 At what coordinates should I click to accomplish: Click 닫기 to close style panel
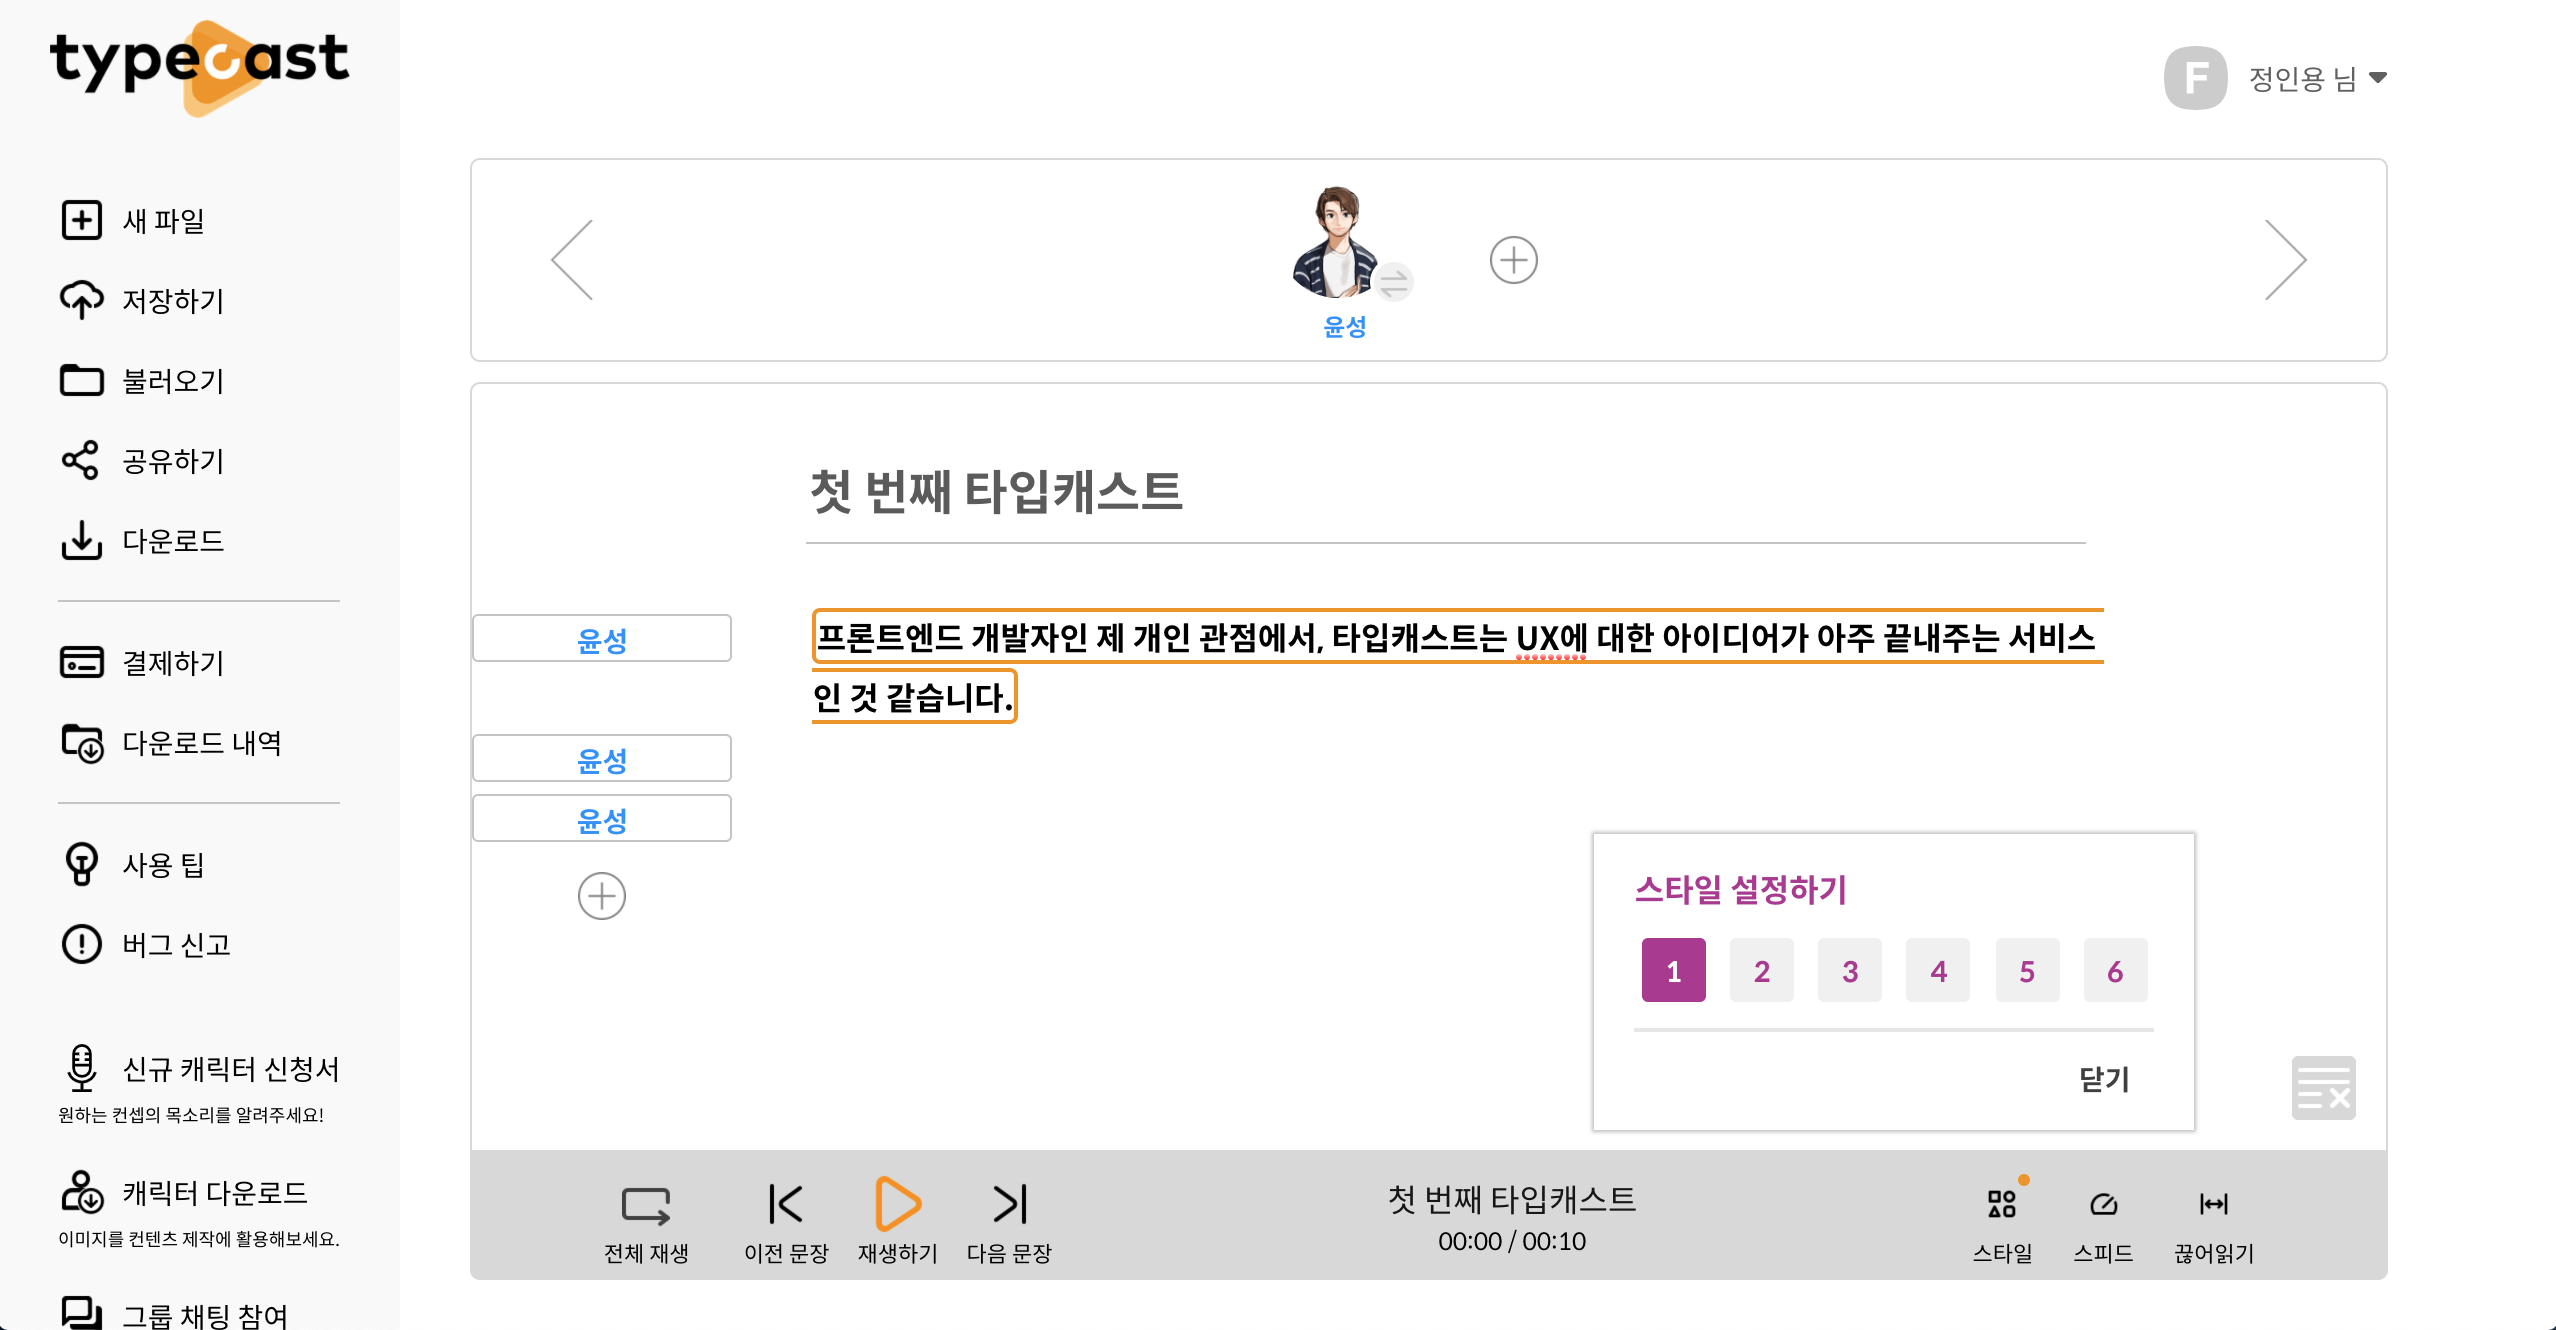2104,1079
